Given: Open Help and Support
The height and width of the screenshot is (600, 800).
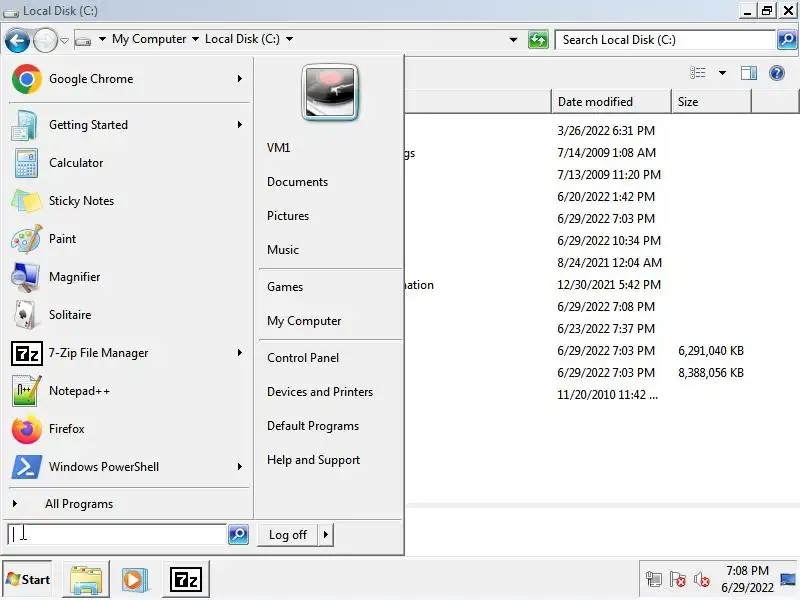Looking at the screenshot, I should click(313, 460).
